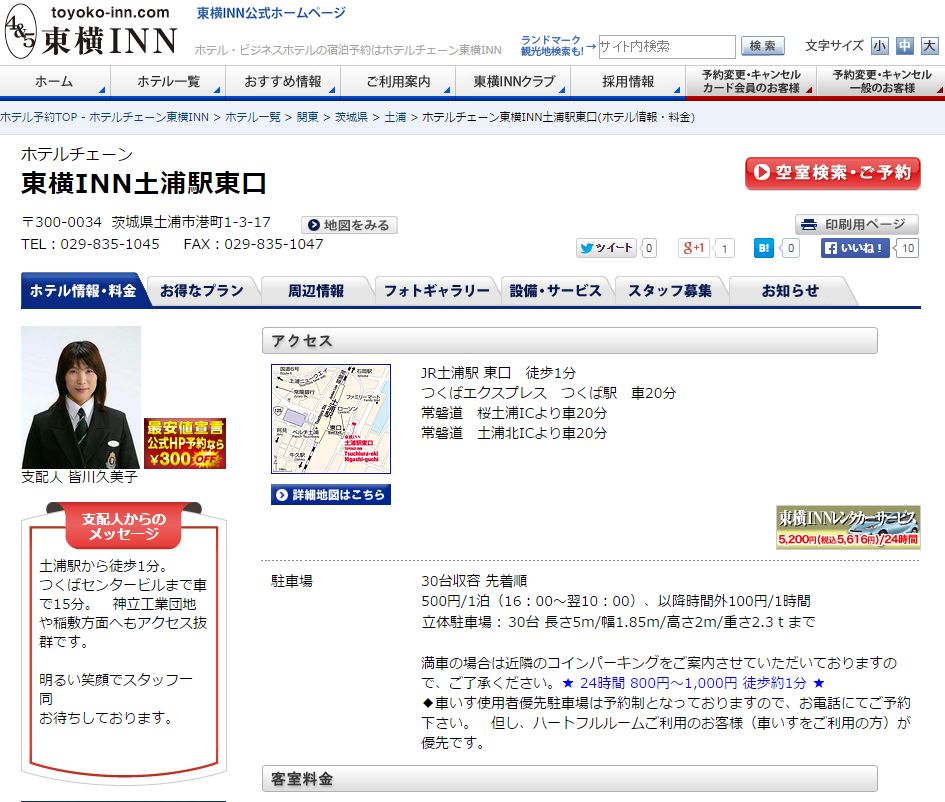945x802 pixels.
Task: Open the おすすめ情報 menu
Action: [283, 81]
